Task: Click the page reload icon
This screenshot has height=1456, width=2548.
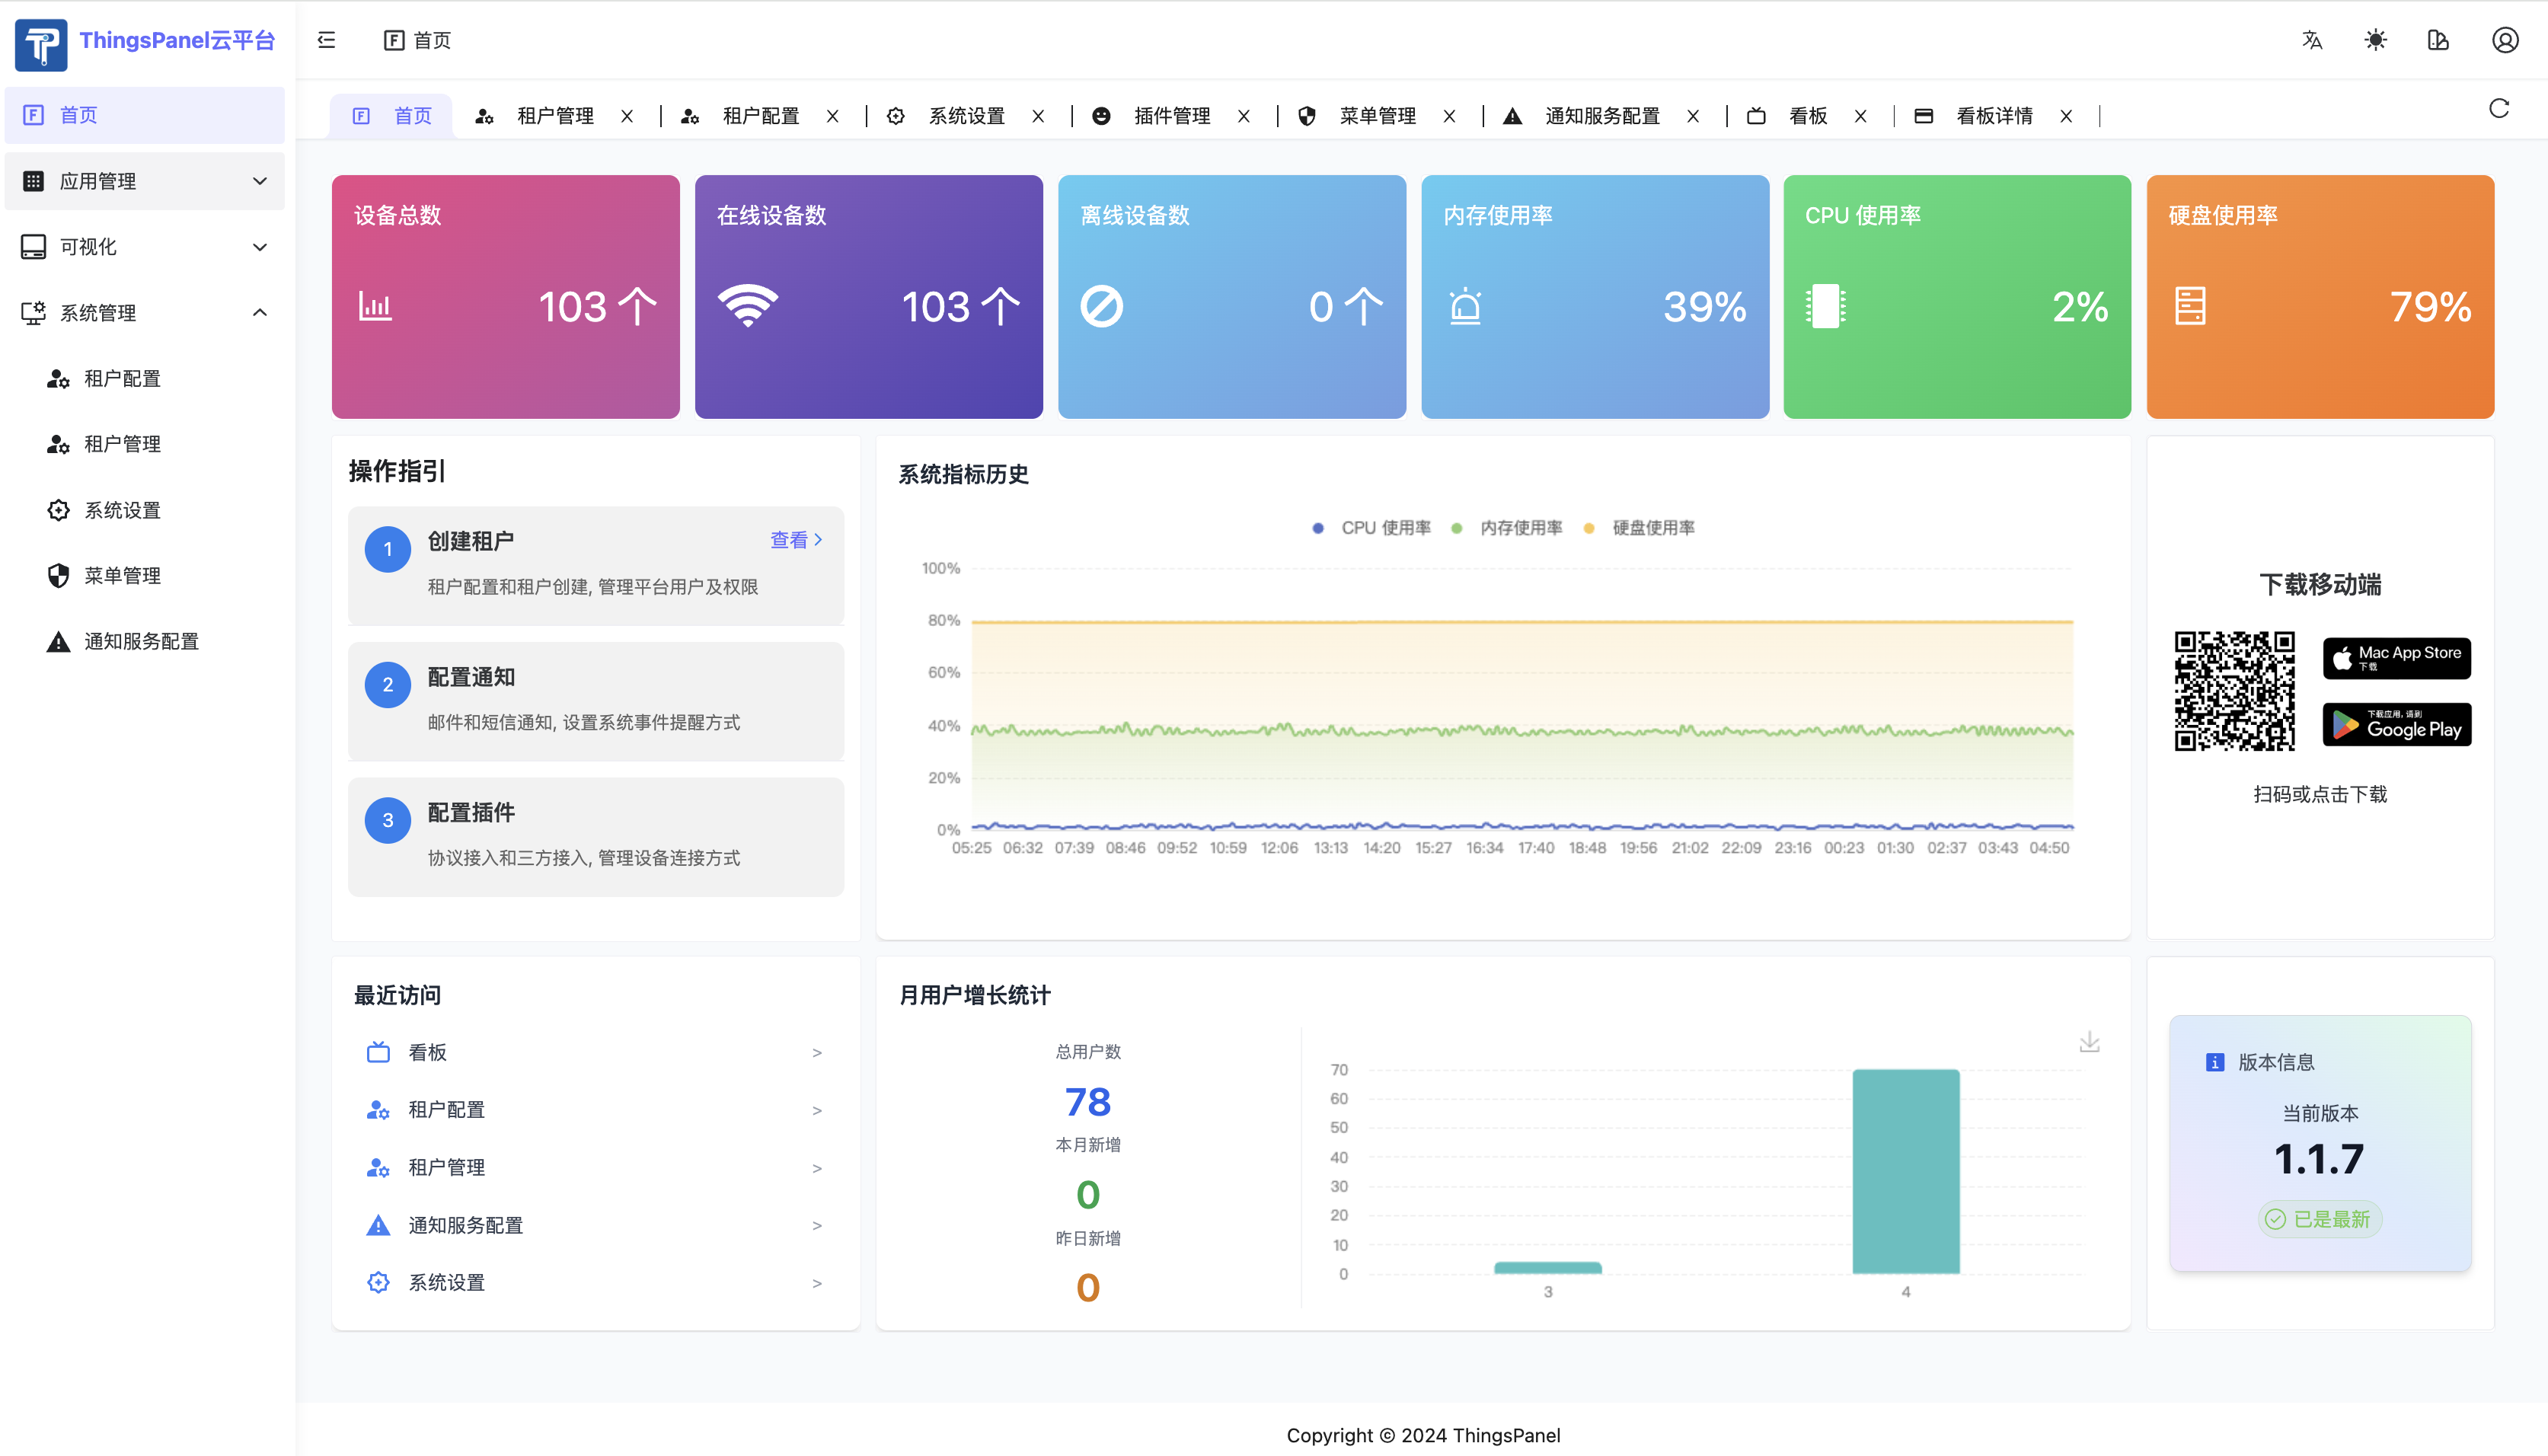Action: tap(2499, 109)
